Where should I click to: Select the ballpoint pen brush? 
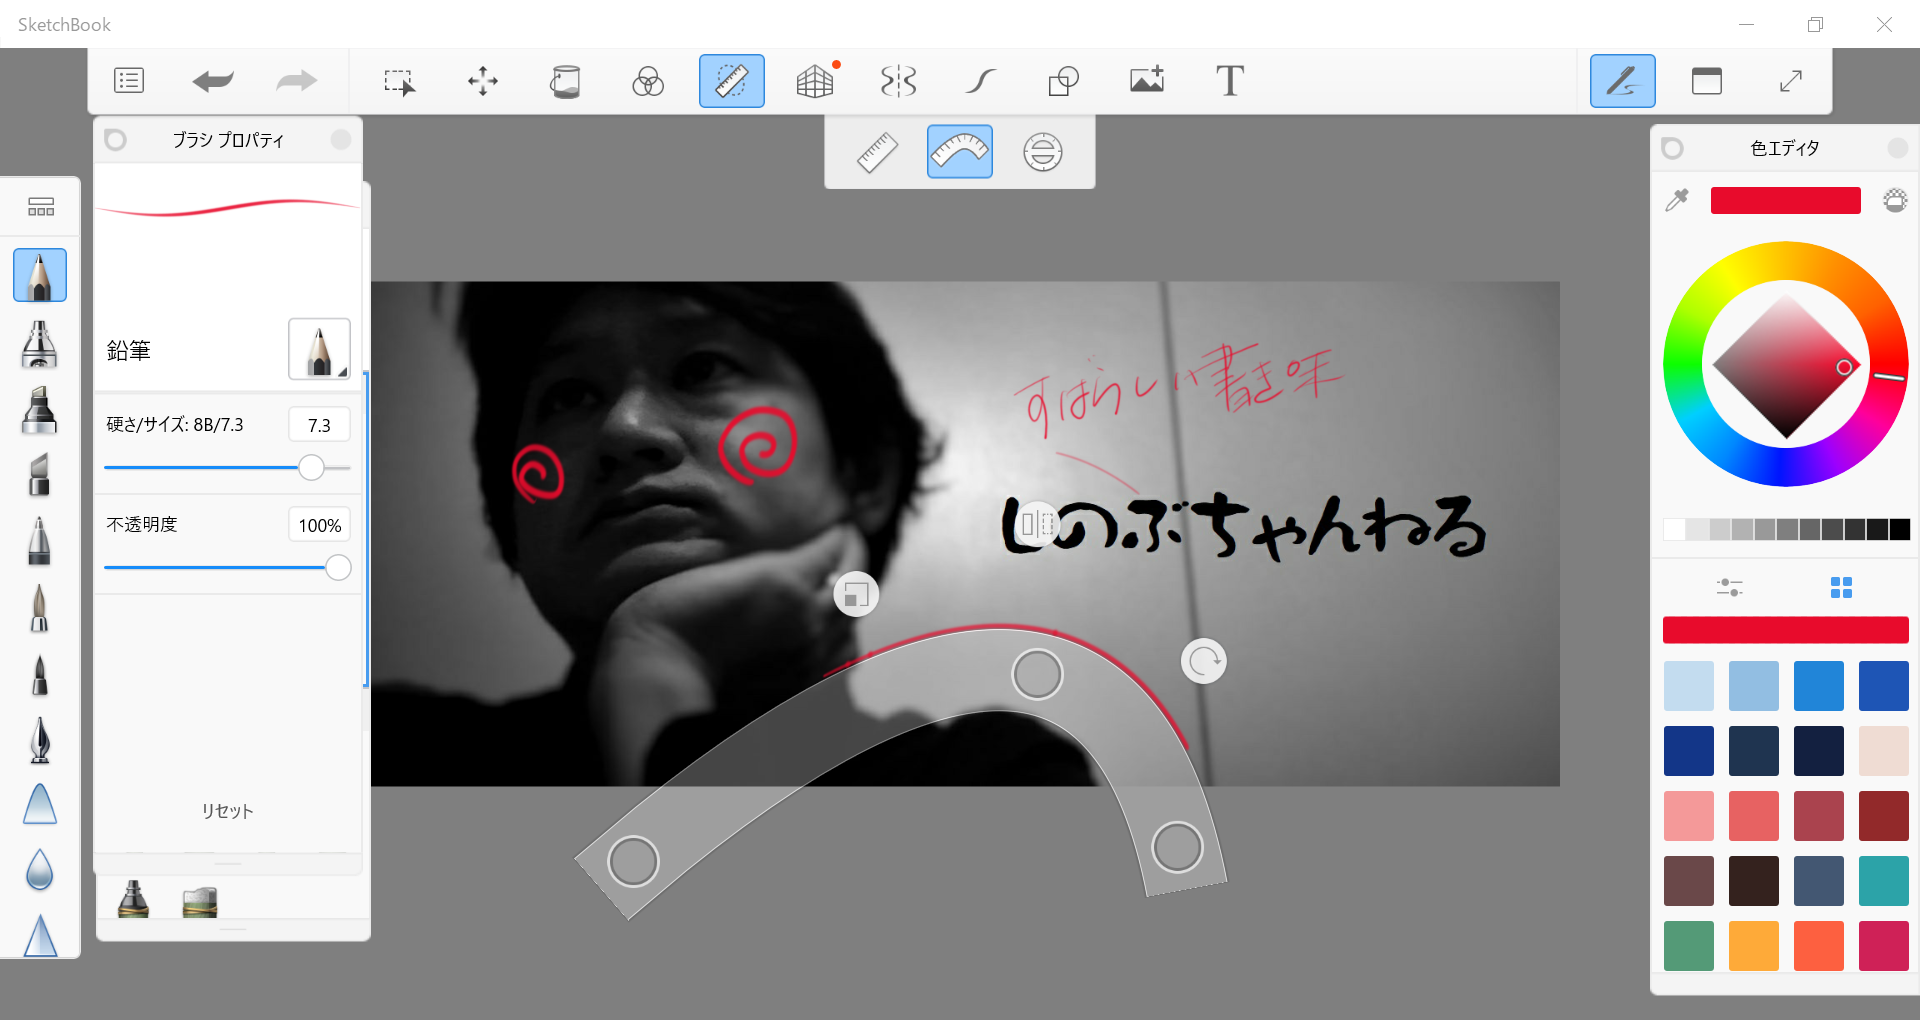point(39,541)
